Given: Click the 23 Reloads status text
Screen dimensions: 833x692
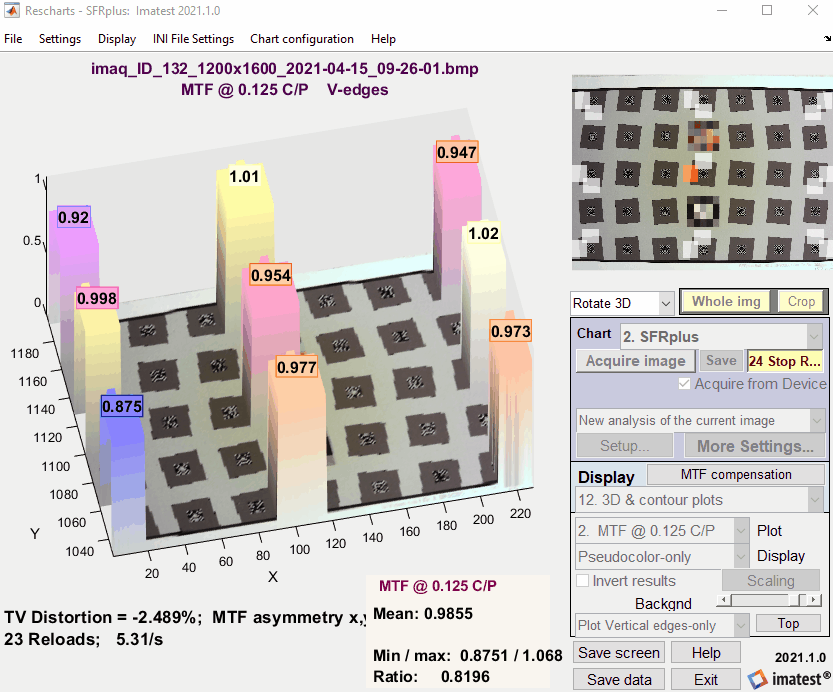Looking at the screenshot, I should [83, 639].
